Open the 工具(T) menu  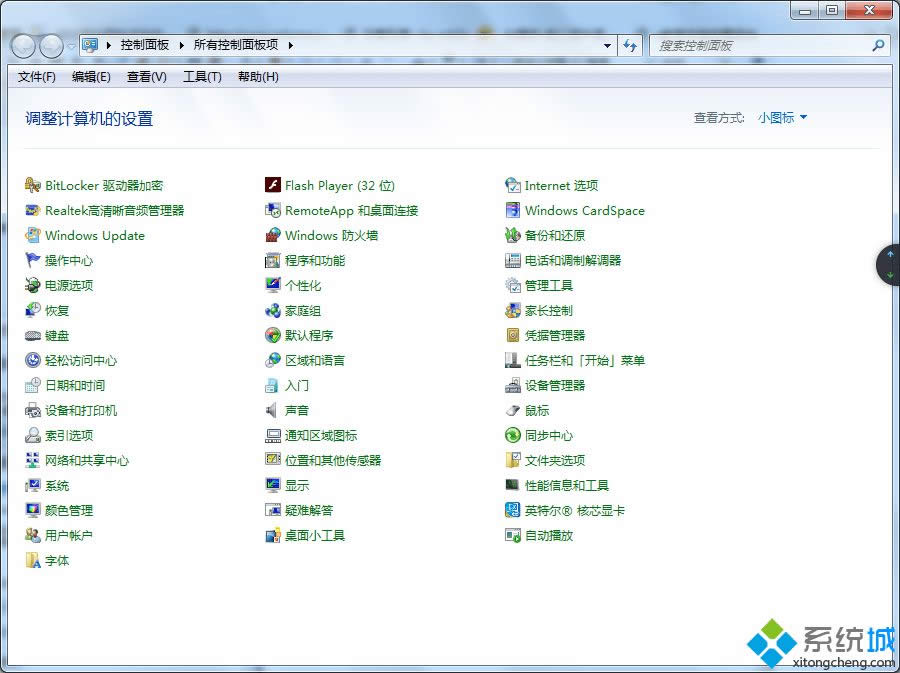tap(202, 77)
